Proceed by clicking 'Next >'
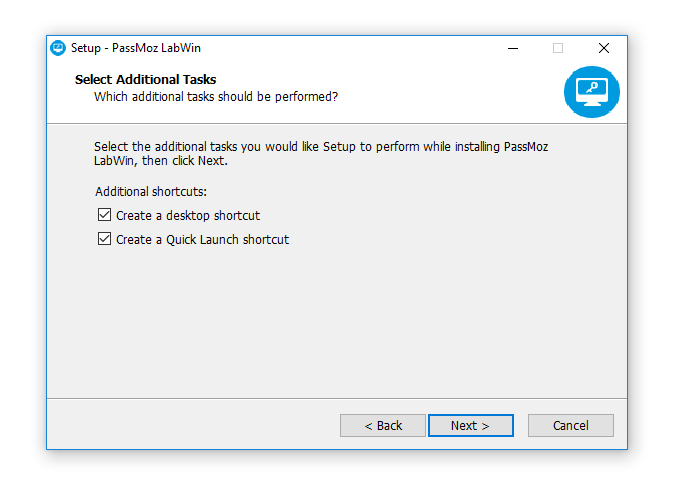This screenshot has width=675, height=490. [471, 425]
